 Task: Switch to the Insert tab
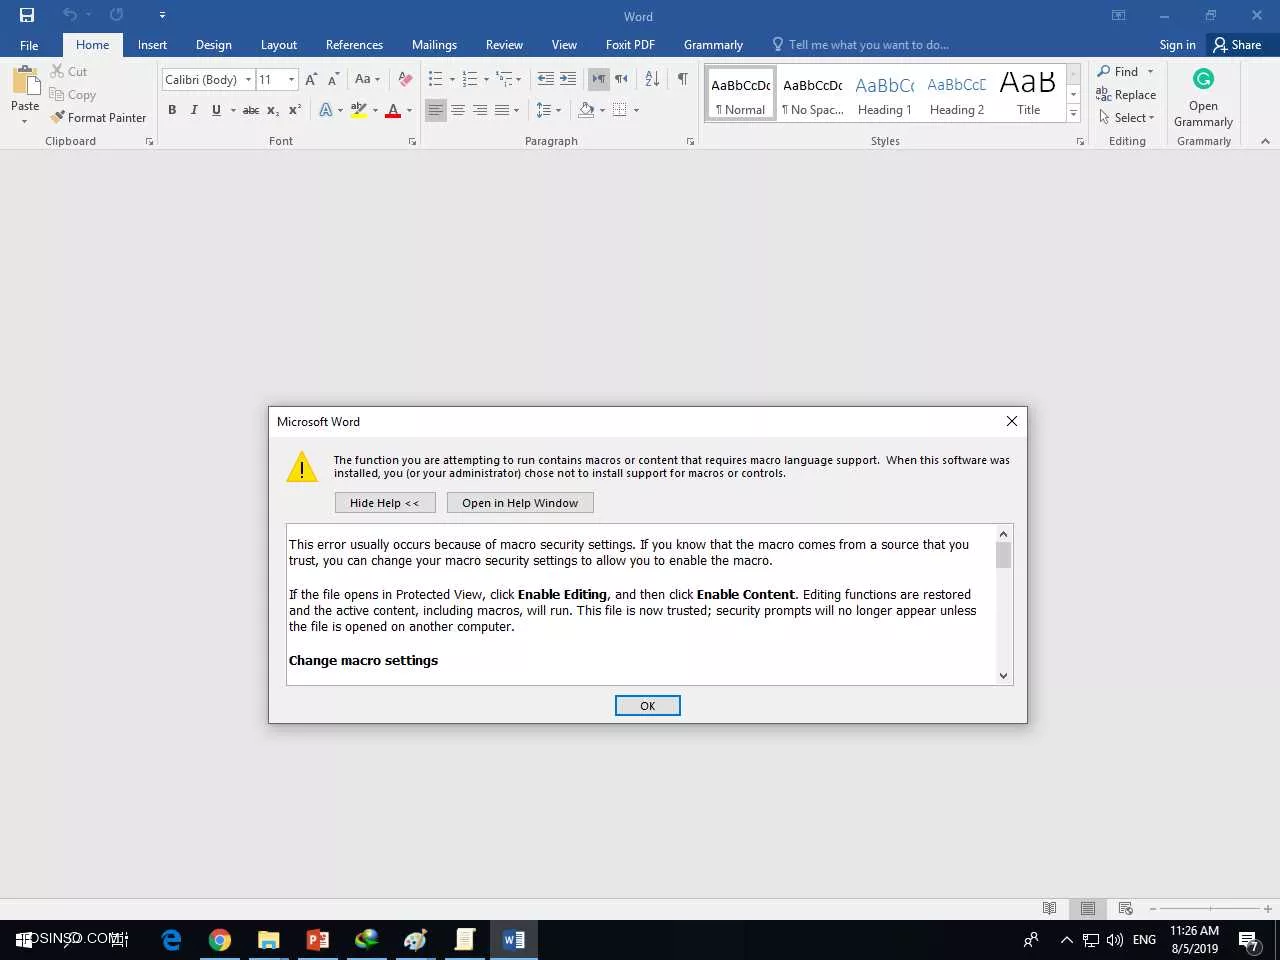(x=152, y=45)
